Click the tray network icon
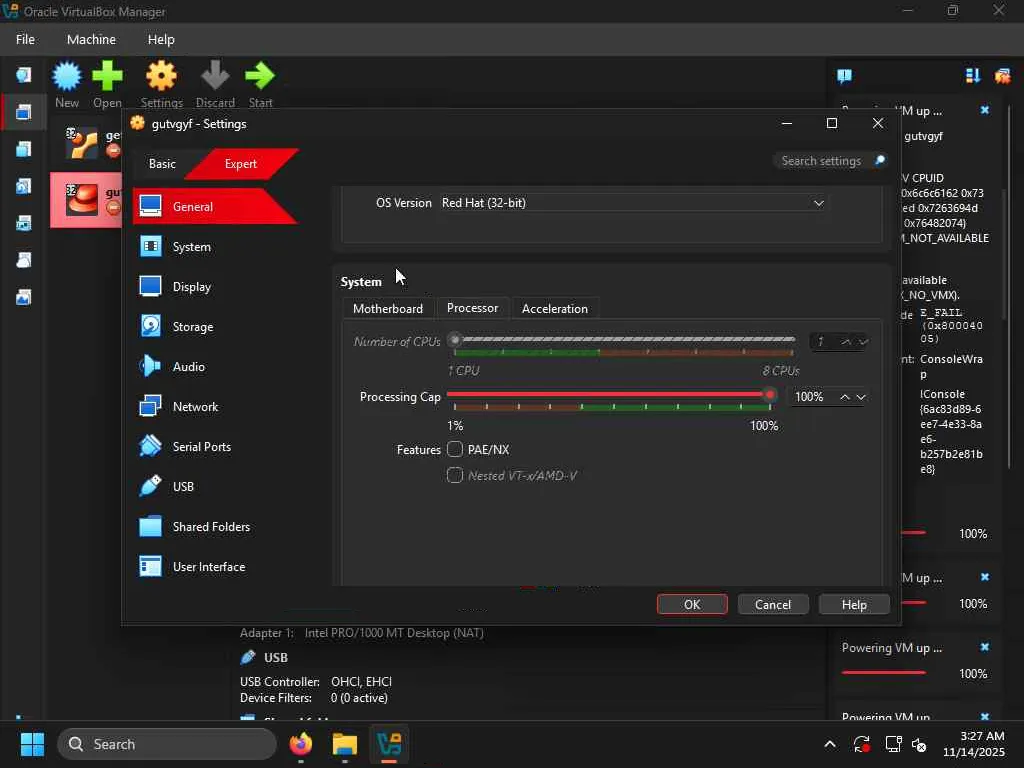Screen dimensions: 1024x768 [893, 744]
